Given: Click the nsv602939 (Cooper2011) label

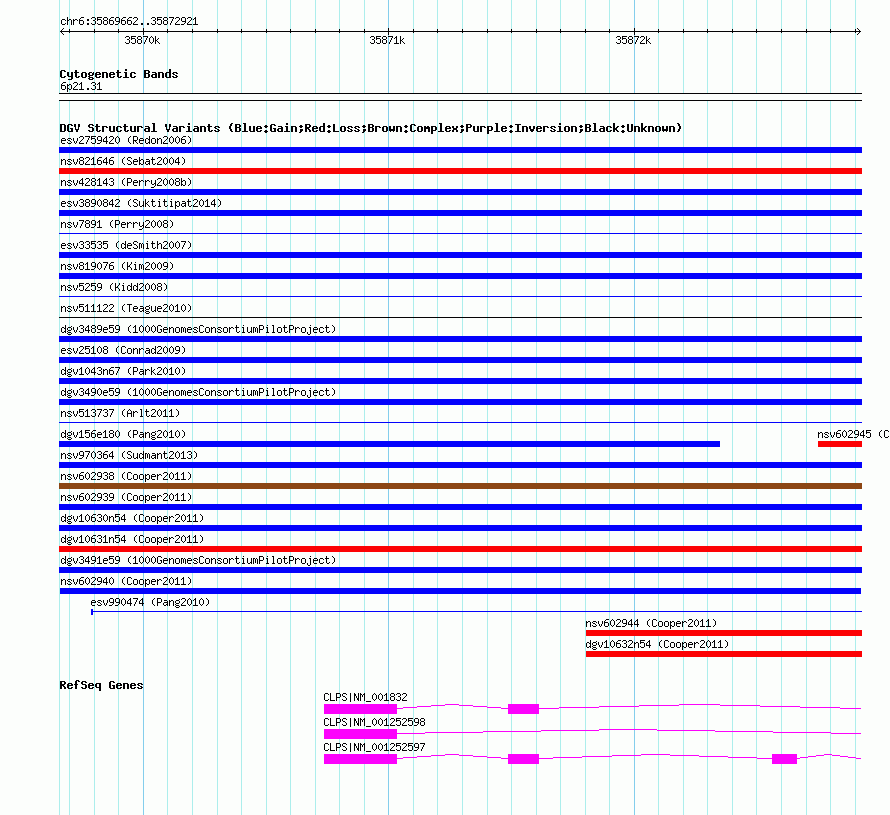Looking at the screenshot, I should coord(126,497).
